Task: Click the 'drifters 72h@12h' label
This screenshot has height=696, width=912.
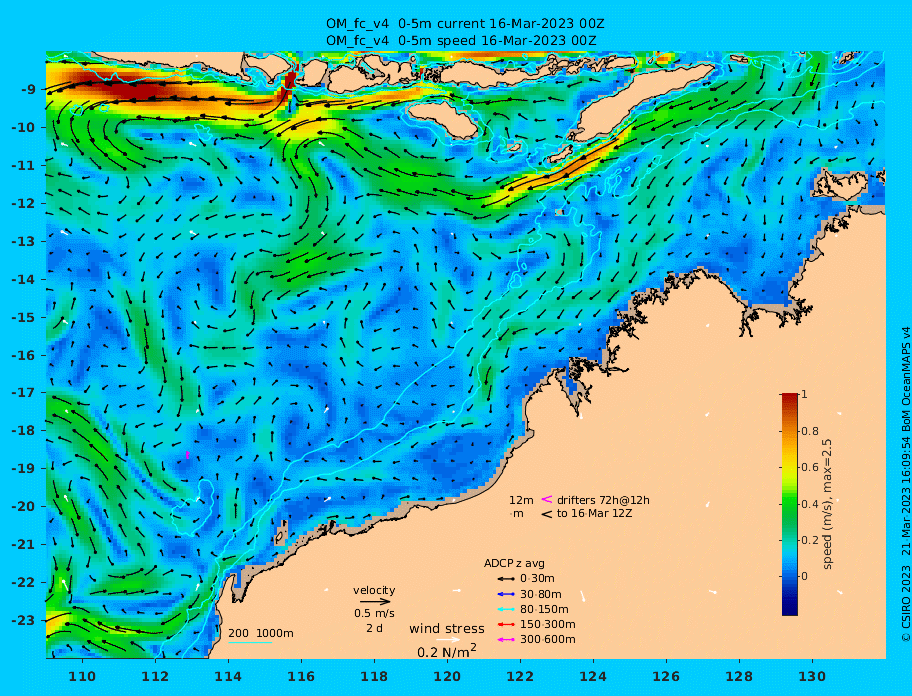Action: [x=603, y=500]
